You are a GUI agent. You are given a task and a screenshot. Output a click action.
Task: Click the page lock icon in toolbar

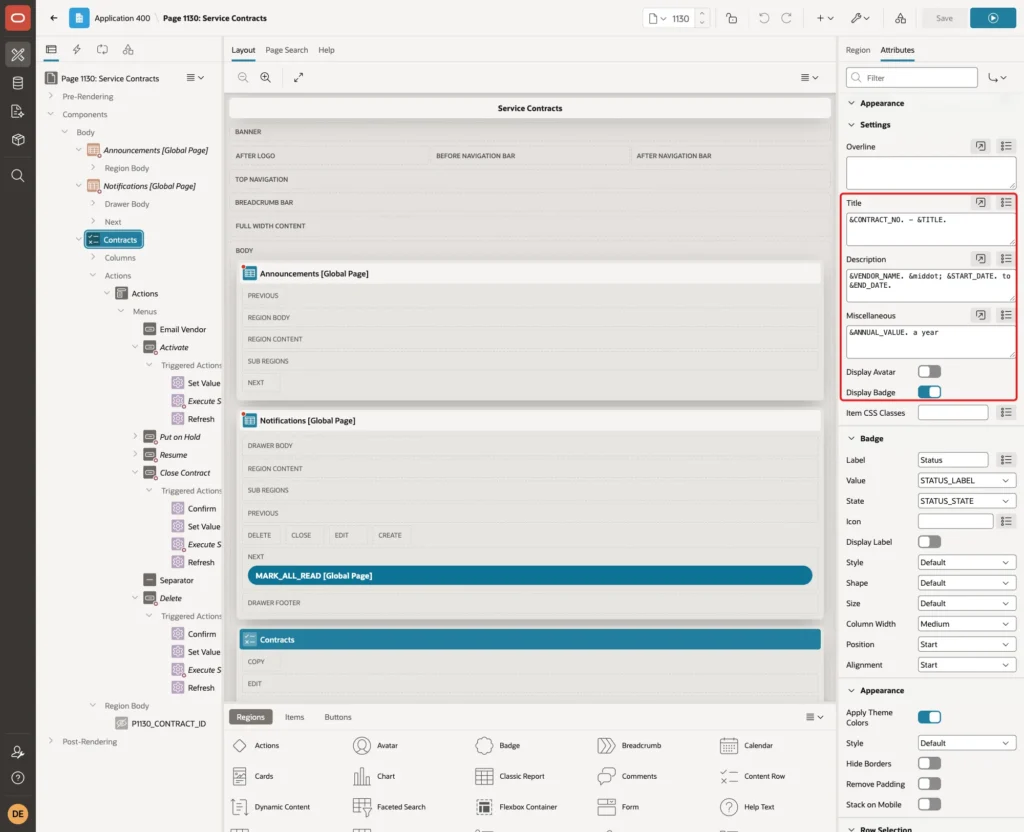pos(731,18)
